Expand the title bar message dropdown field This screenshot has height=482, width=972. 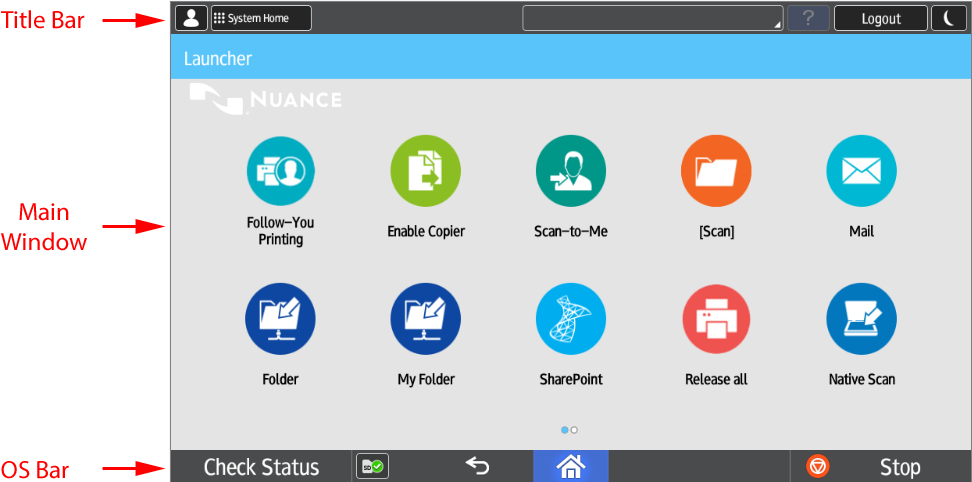[652, 18]
